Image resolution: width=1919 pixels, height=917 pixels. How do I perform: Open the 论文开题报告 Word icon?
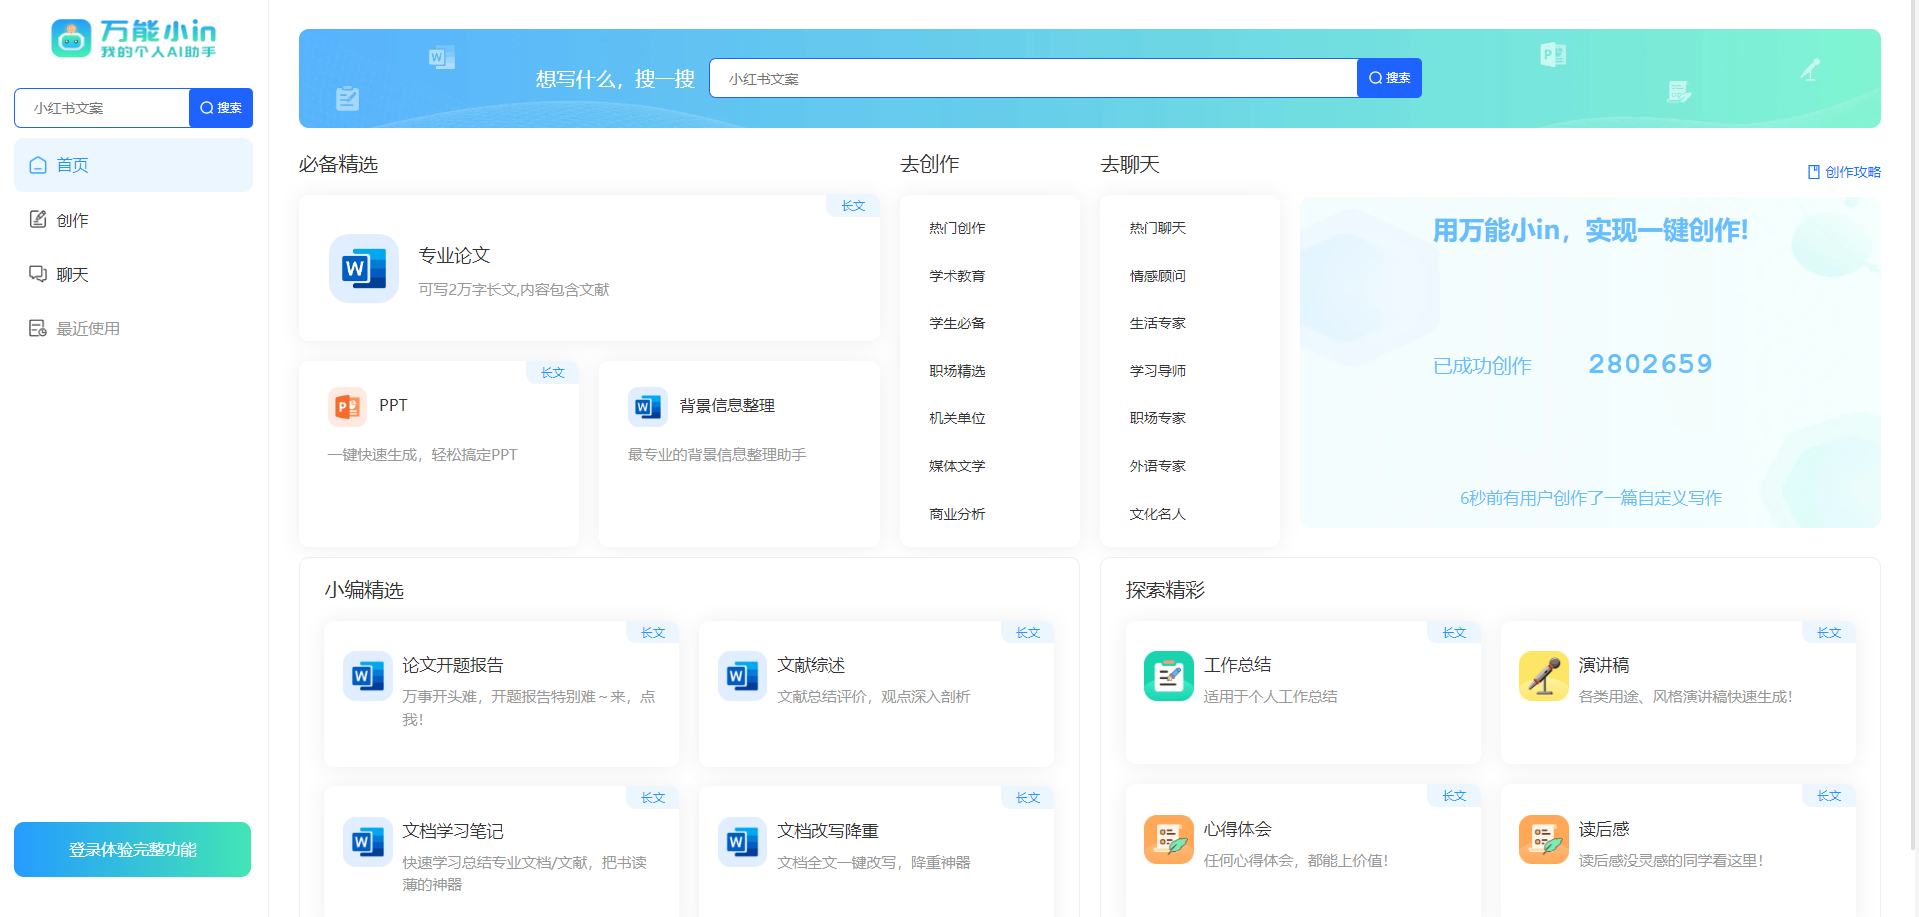(x=367, y=676)
